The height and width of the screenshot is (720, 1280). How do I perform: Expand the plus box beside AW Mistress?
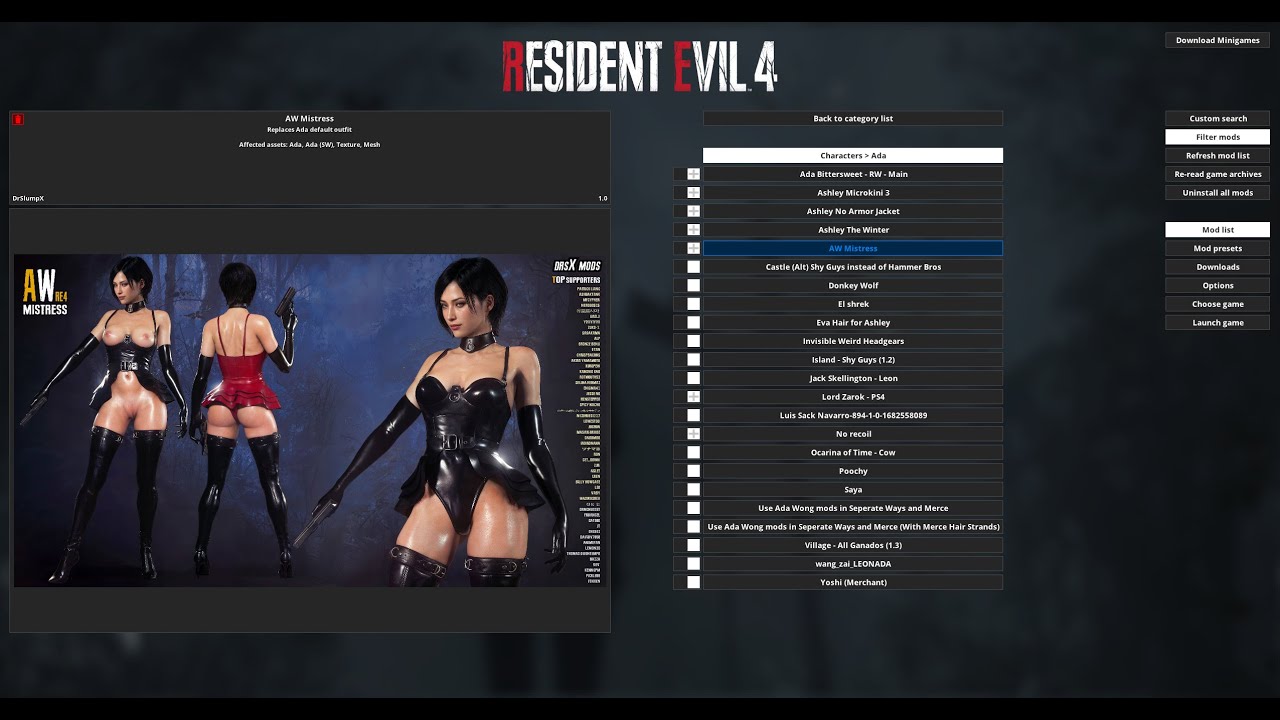click(693, 248)
